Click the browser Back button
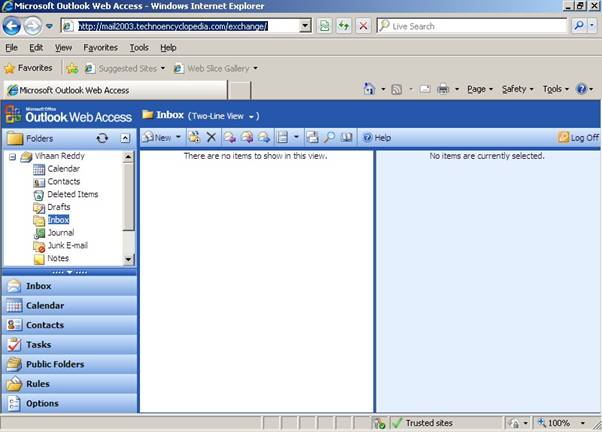The width and height of the screenshot is (602, 432). [x=12, y=26]
